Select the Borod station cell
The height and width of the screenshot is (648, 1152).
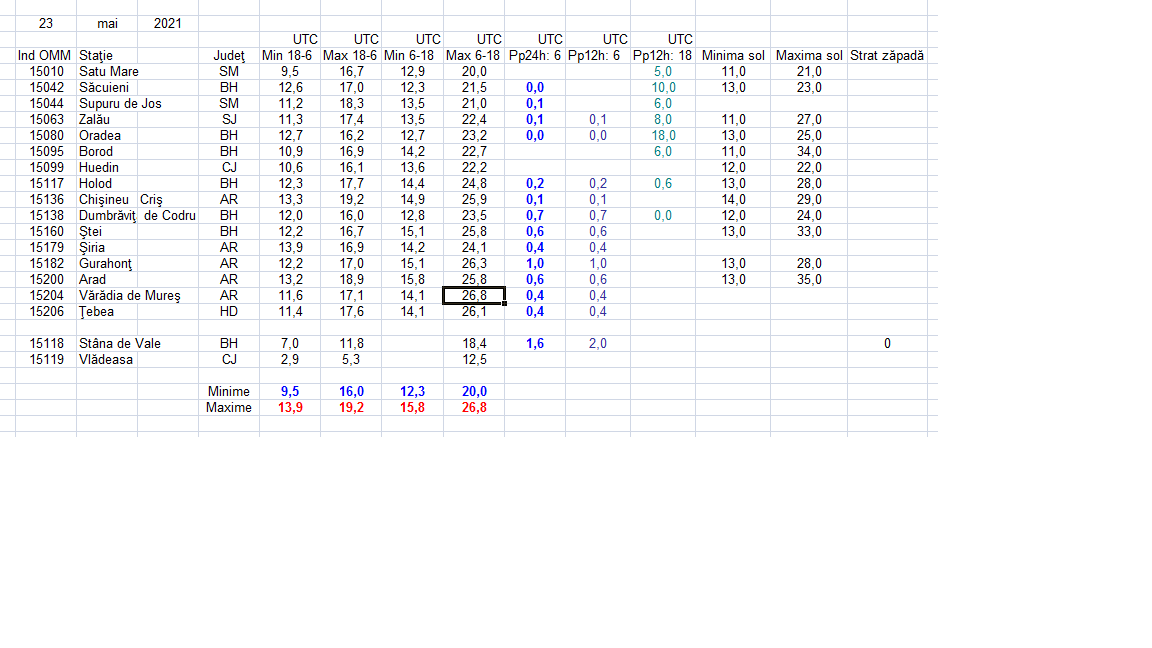coord(96,151)
